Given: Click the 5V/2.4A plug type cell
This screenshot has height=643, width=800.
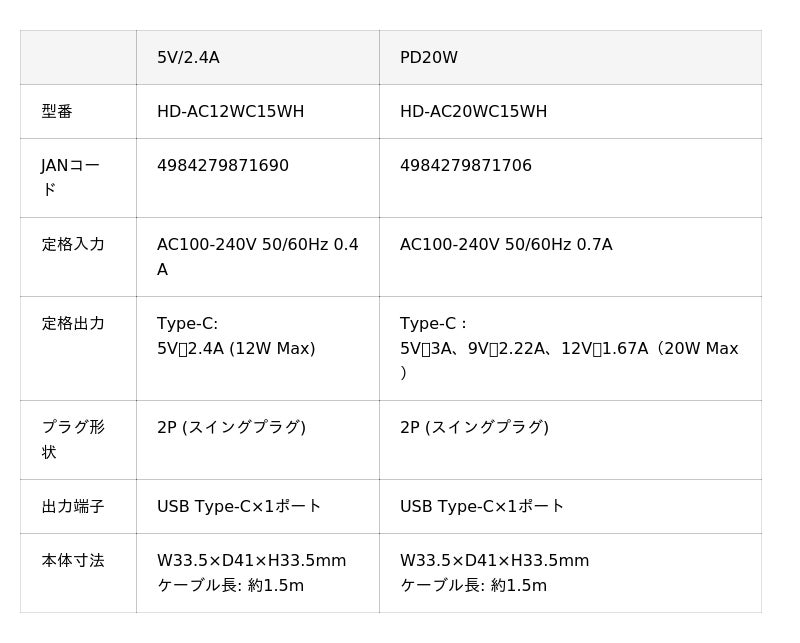Looking at the screenshot, I should [231, 428].
